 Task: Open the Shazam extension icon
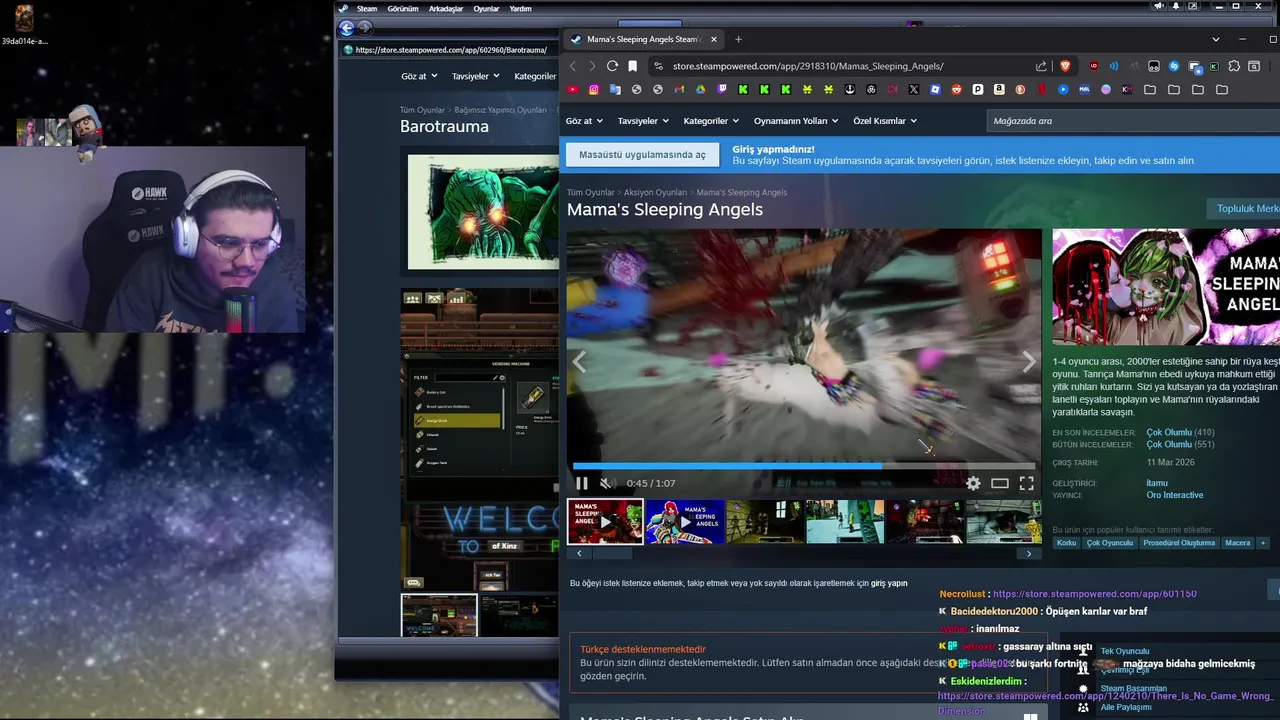click(1174, 66)
